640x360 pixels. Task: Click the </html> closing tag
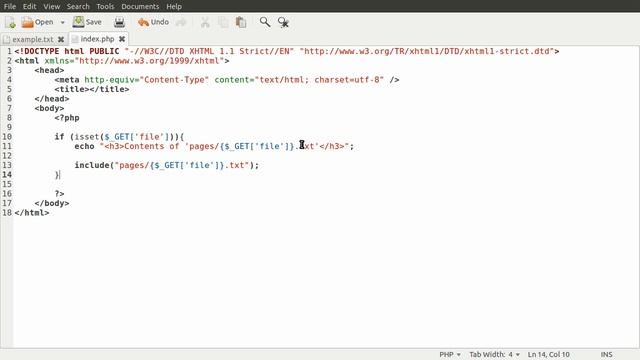click(32, 213)
